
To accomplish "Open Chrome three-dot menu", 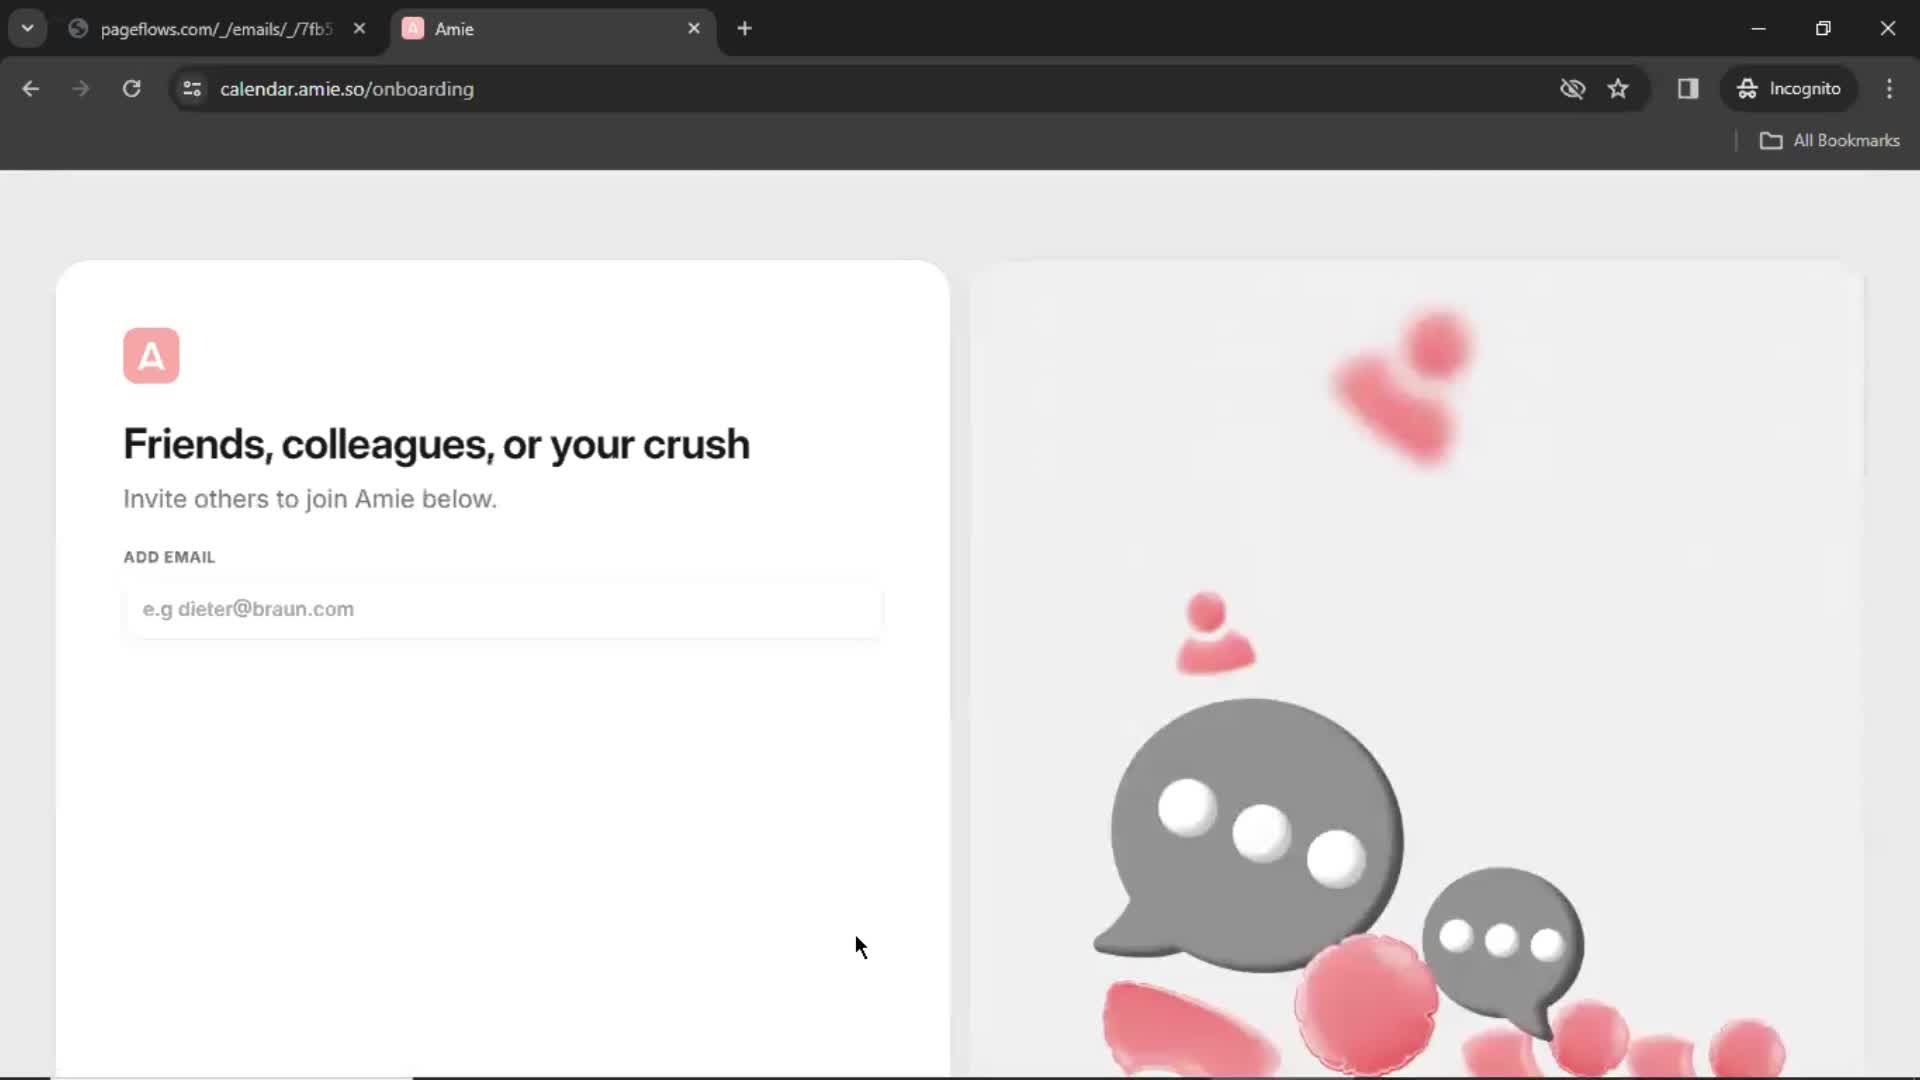I will [x=1889, y=88].
